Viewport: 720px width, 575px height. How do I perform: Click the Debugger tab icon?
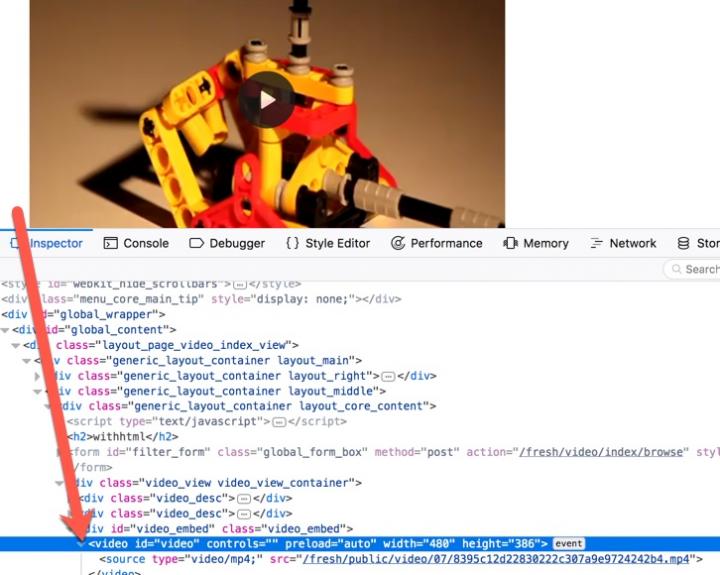197,243
